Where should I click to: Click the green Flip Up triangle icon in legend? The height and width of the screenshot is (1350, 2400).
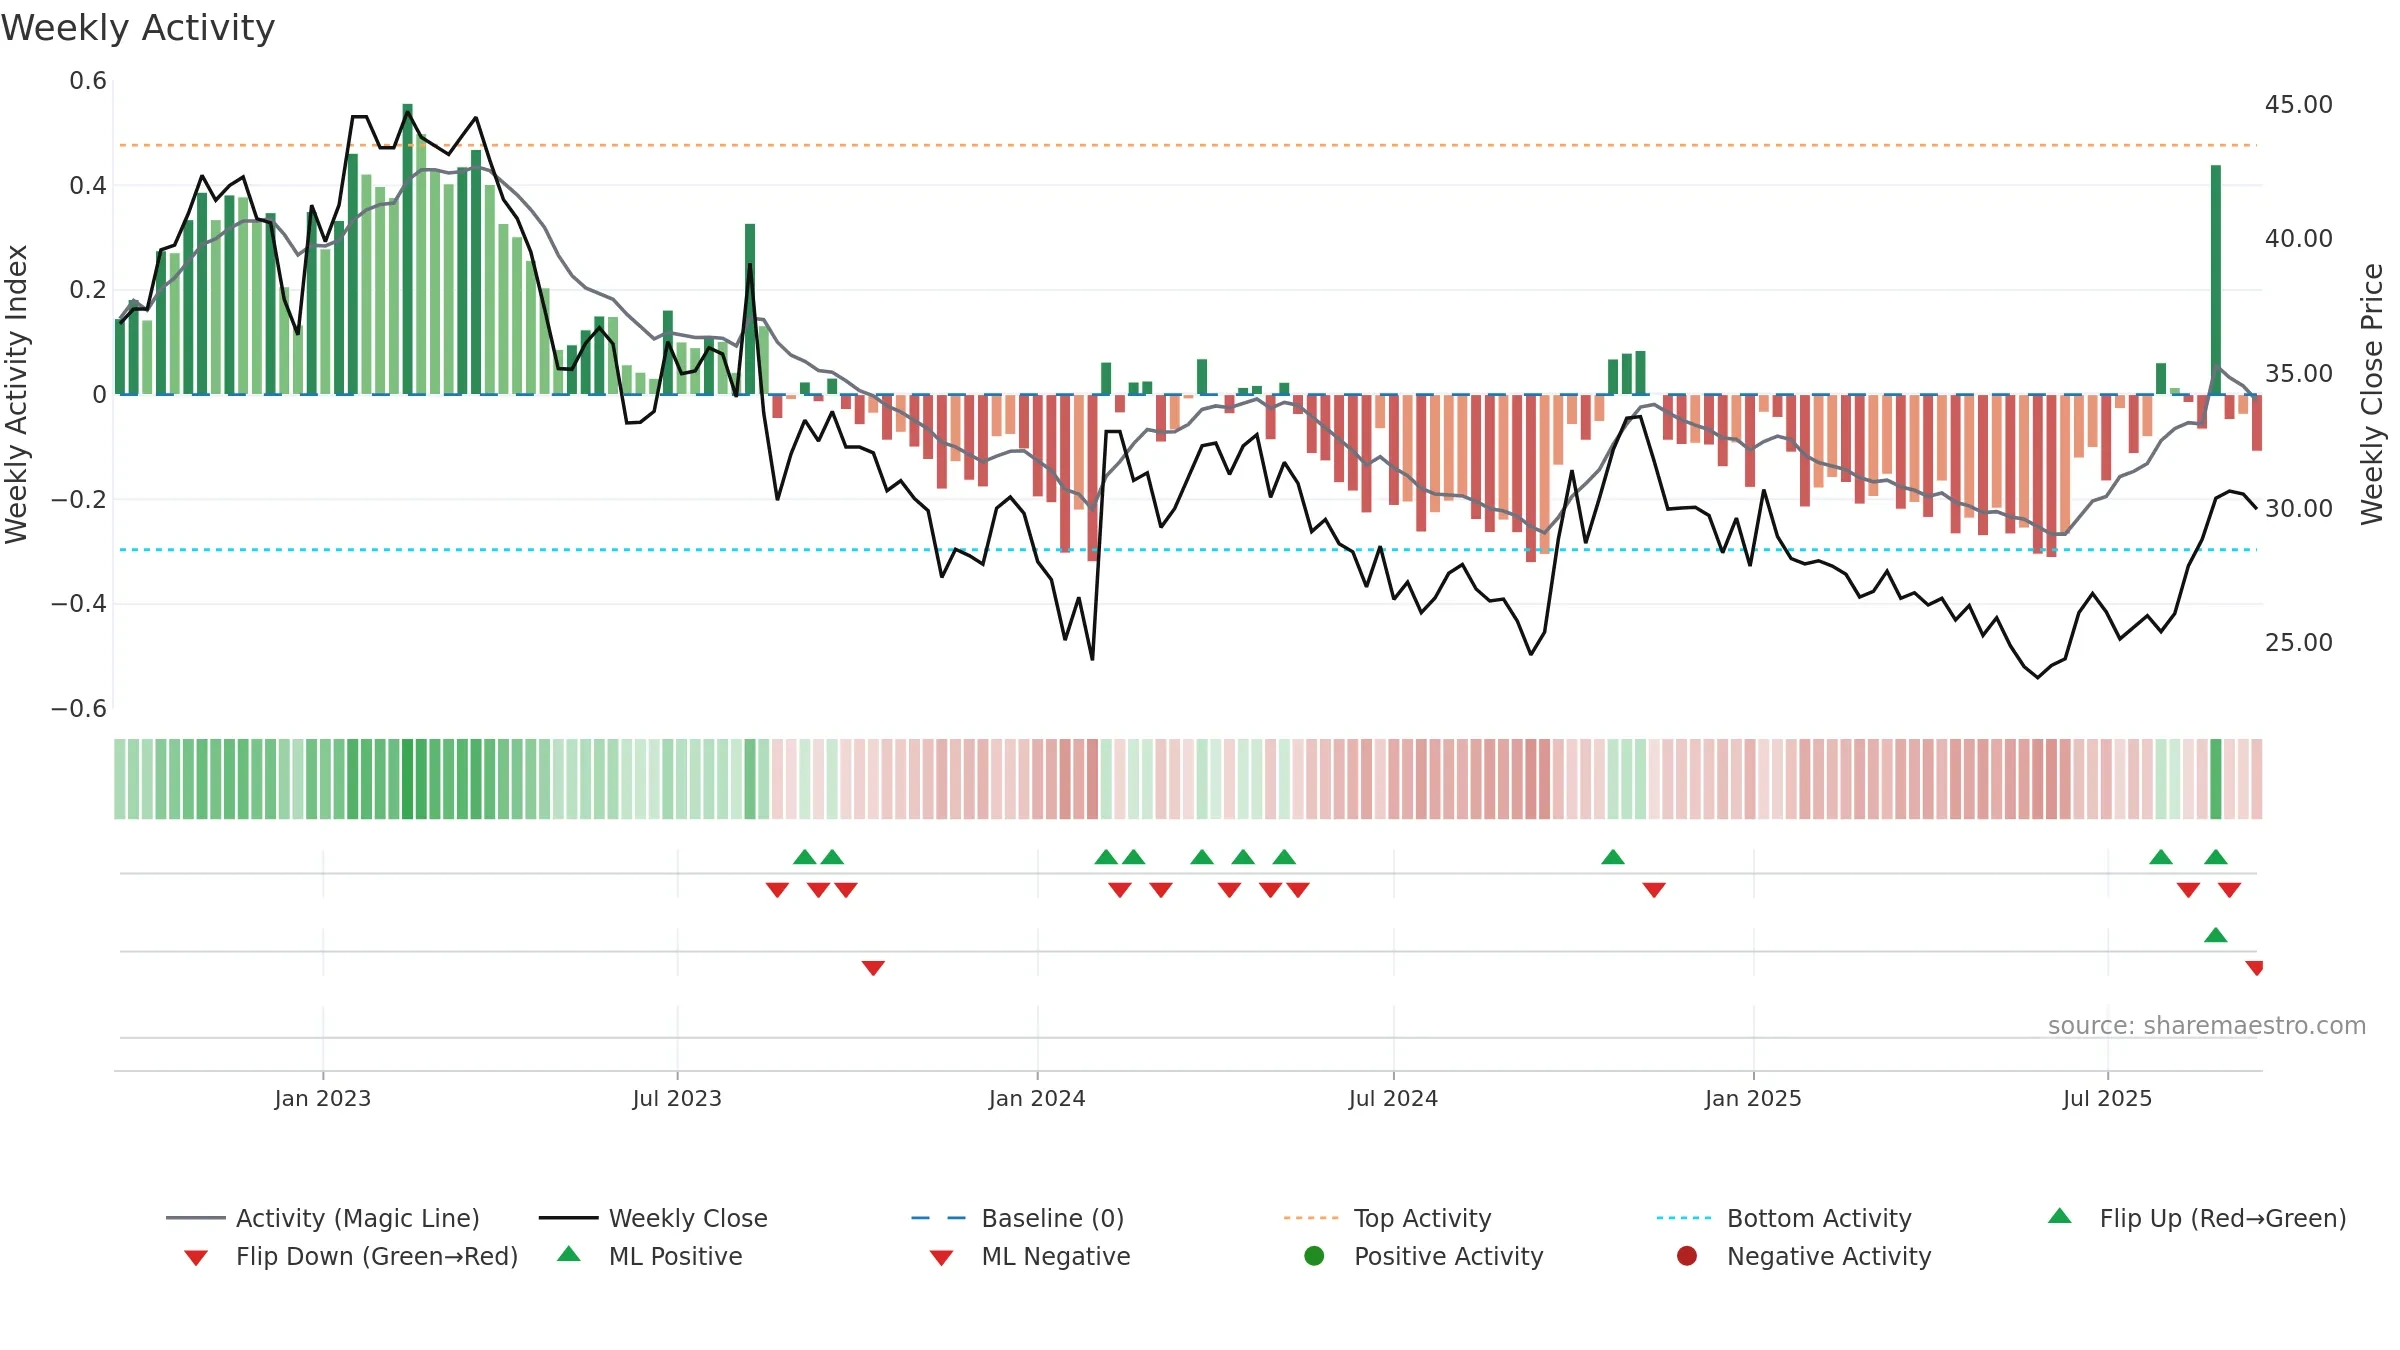pyautogui.click(x=2059, y=1216)
